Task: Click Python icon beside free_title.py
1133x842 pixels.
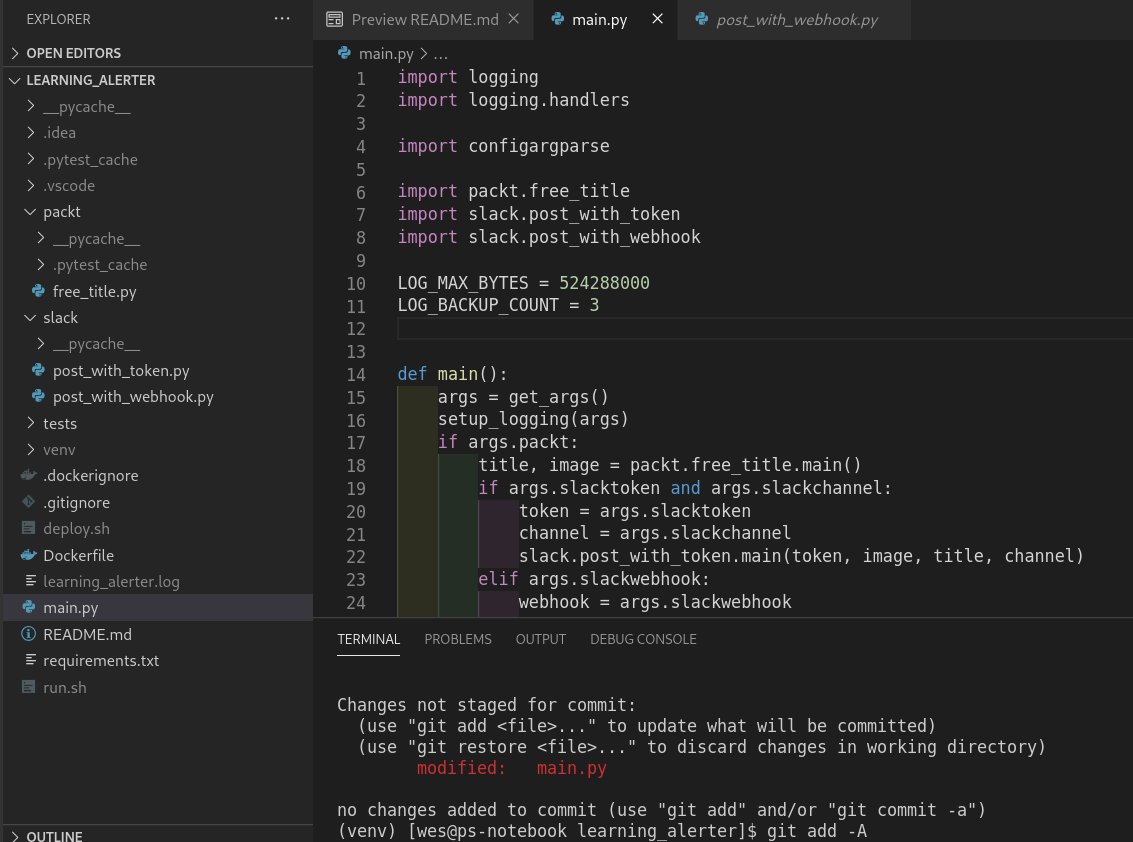Action: click(x=38, y=291)
